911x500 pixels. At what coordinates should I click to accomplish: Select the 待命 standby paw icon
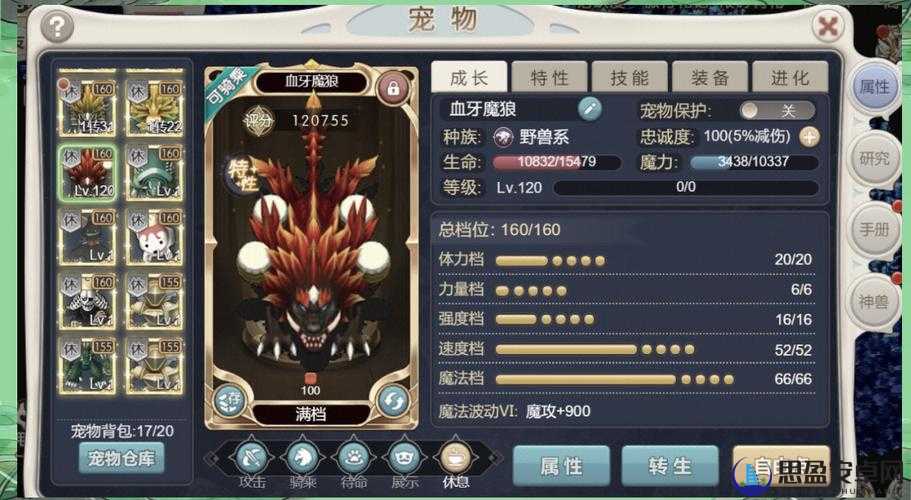[354, 458]
